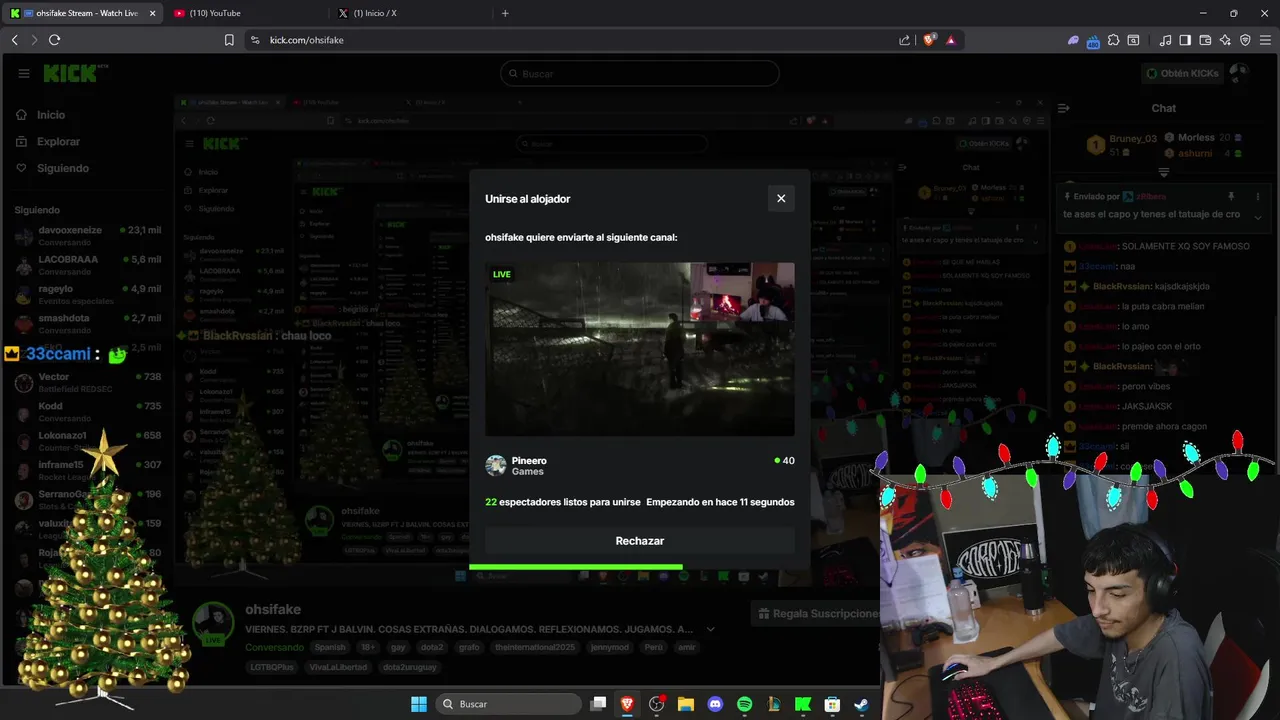
Task: Reload the Kick page
Action: coord(54,40)
